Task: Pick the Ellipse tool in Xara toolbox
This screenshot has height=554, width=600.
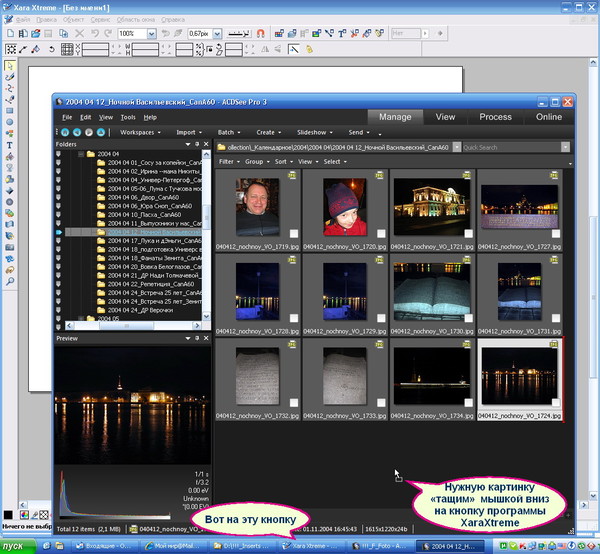Action: [10, 122]
